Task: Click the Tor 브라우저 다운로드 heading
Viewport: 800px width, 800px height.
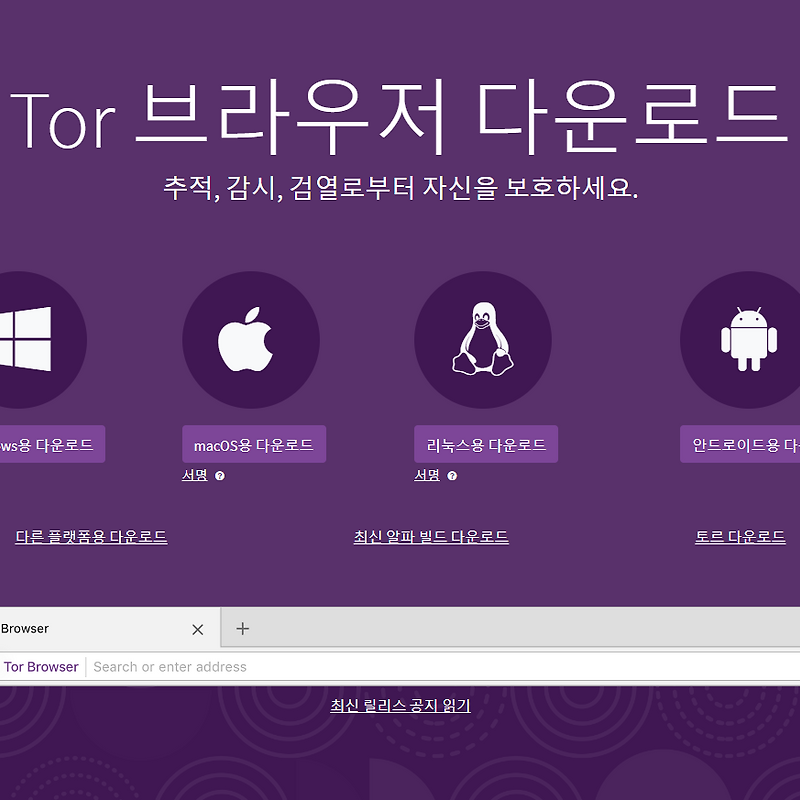Action: point(400,117)
